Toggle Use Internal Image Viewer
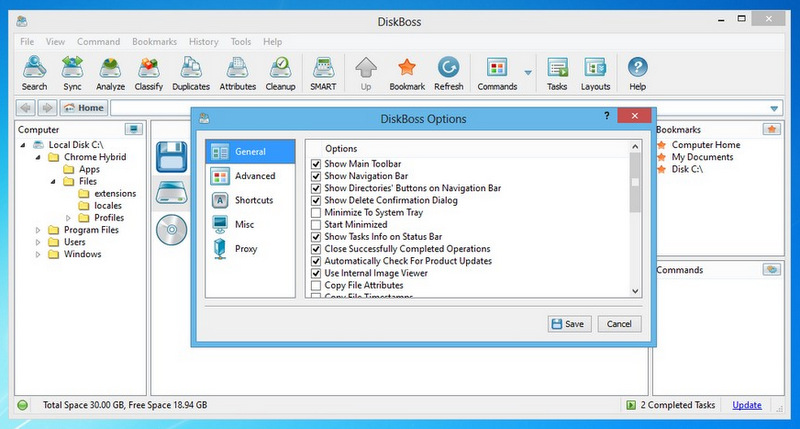Viewport: 800px width, 429px height. pos(316,273)
